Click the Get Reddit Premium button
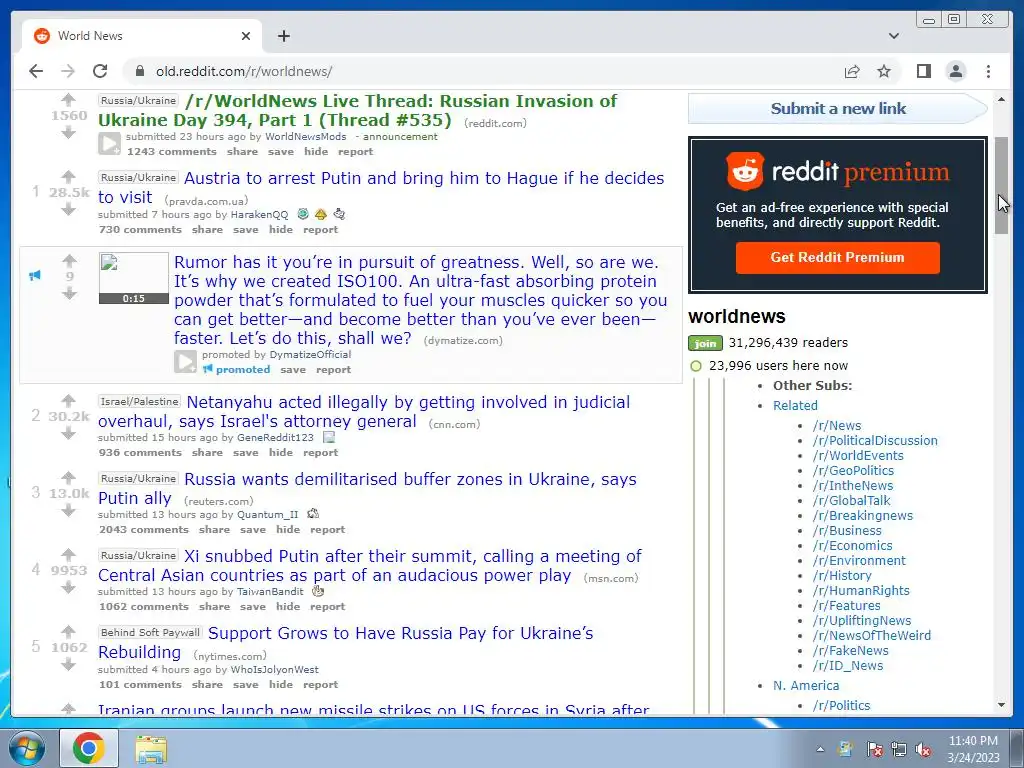 (838, 257)
